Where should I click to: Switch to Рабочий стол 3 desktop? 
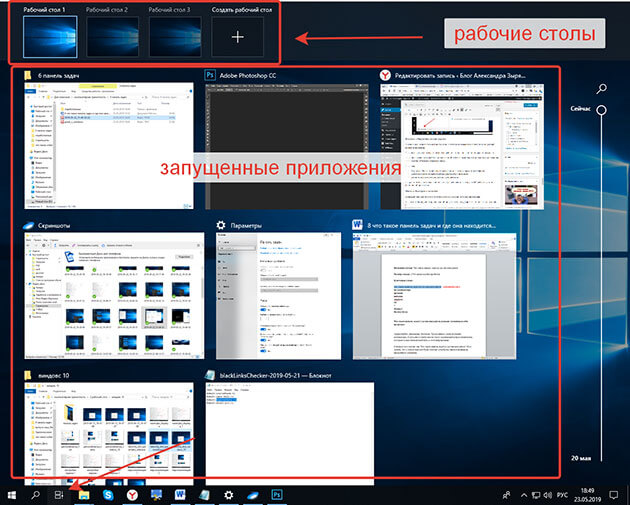coord(175,37)
